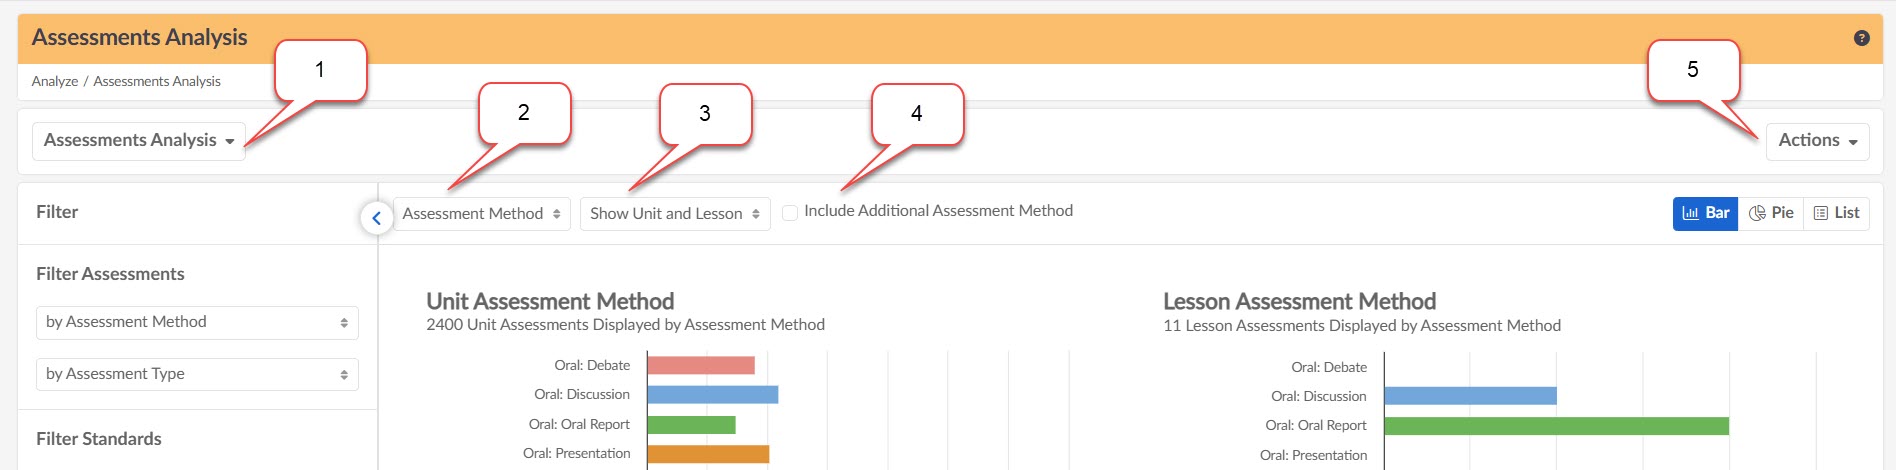Check Include Additional Assessment Method
The image size is (1896, 470).
point(790,212)
